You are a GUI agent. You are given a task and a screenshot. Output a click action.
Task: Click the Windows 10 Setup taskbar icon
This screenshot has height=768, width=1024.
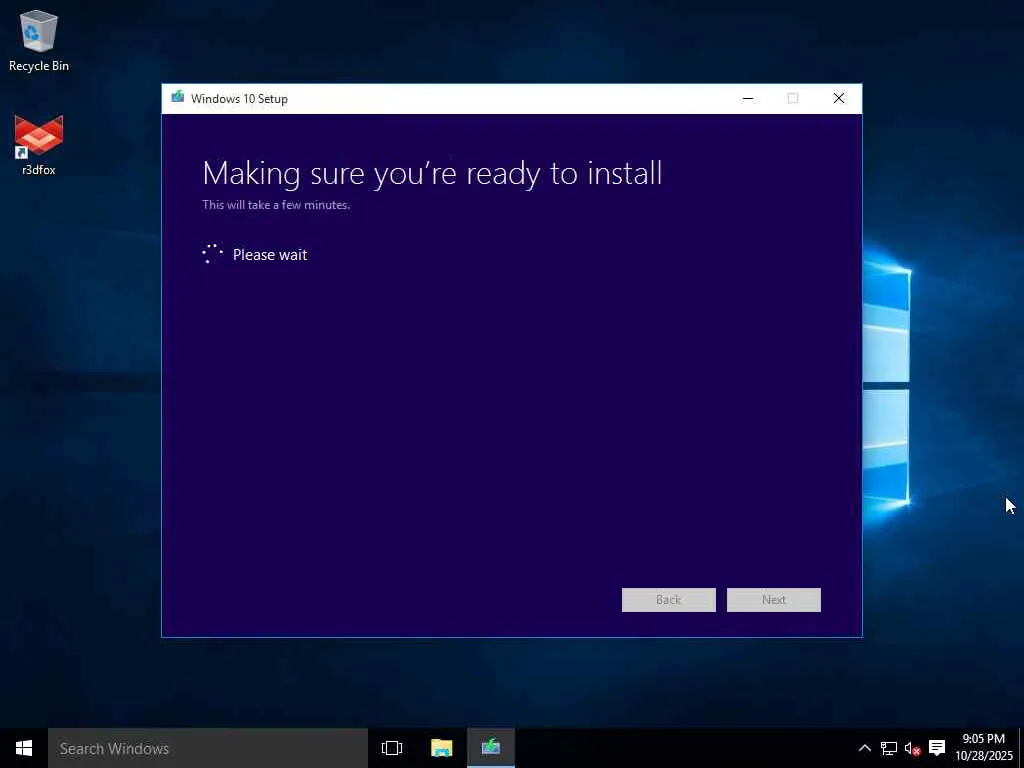click(x=490, y=748)
